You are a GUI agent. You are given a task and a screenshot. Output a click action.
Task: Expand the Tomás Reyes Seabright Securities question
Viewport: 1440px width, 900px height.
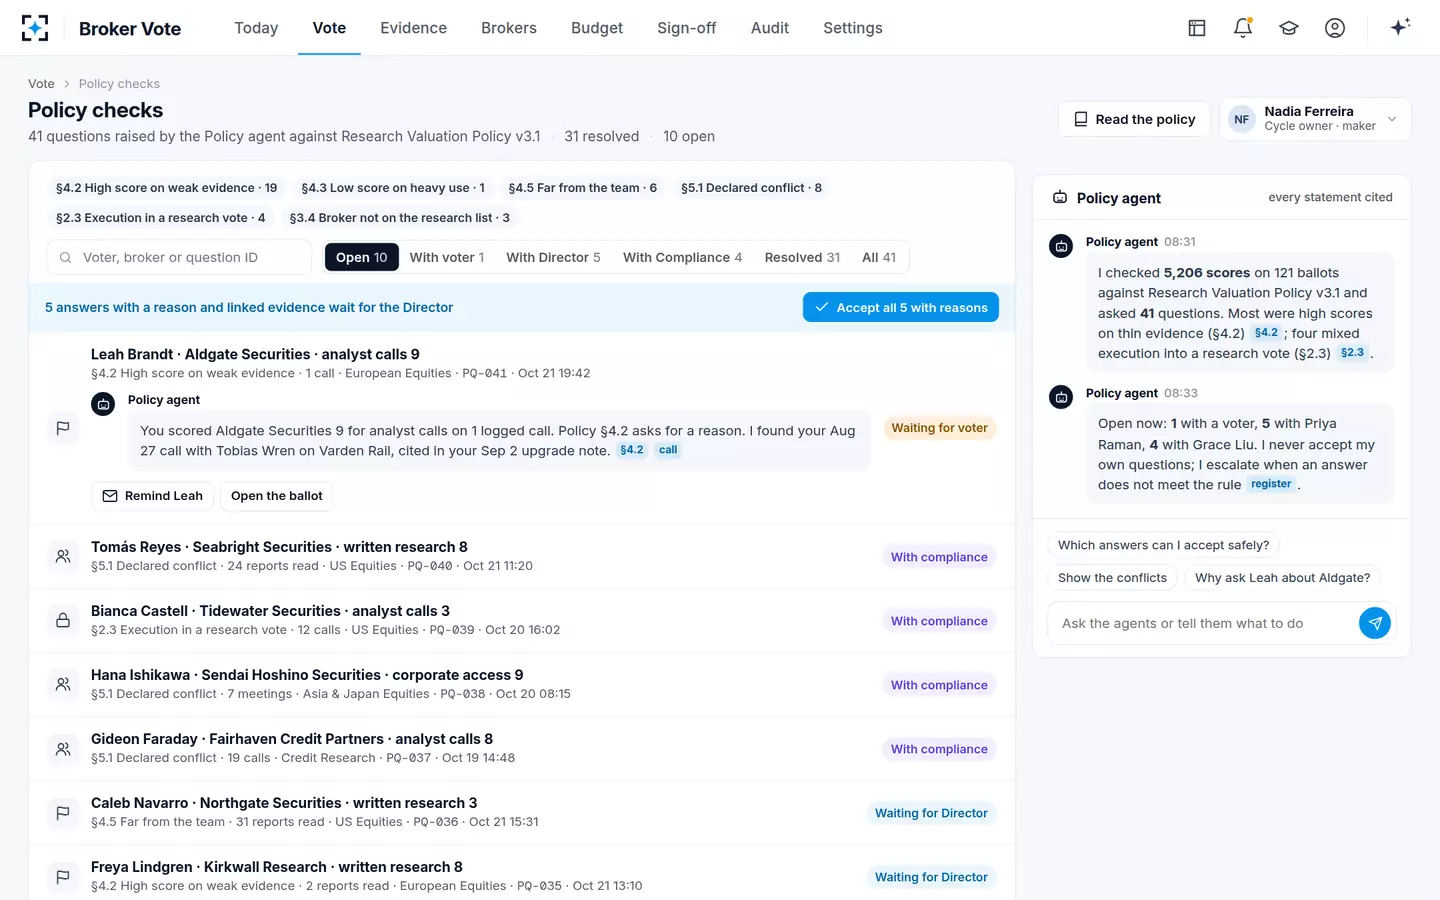point(522,556)
